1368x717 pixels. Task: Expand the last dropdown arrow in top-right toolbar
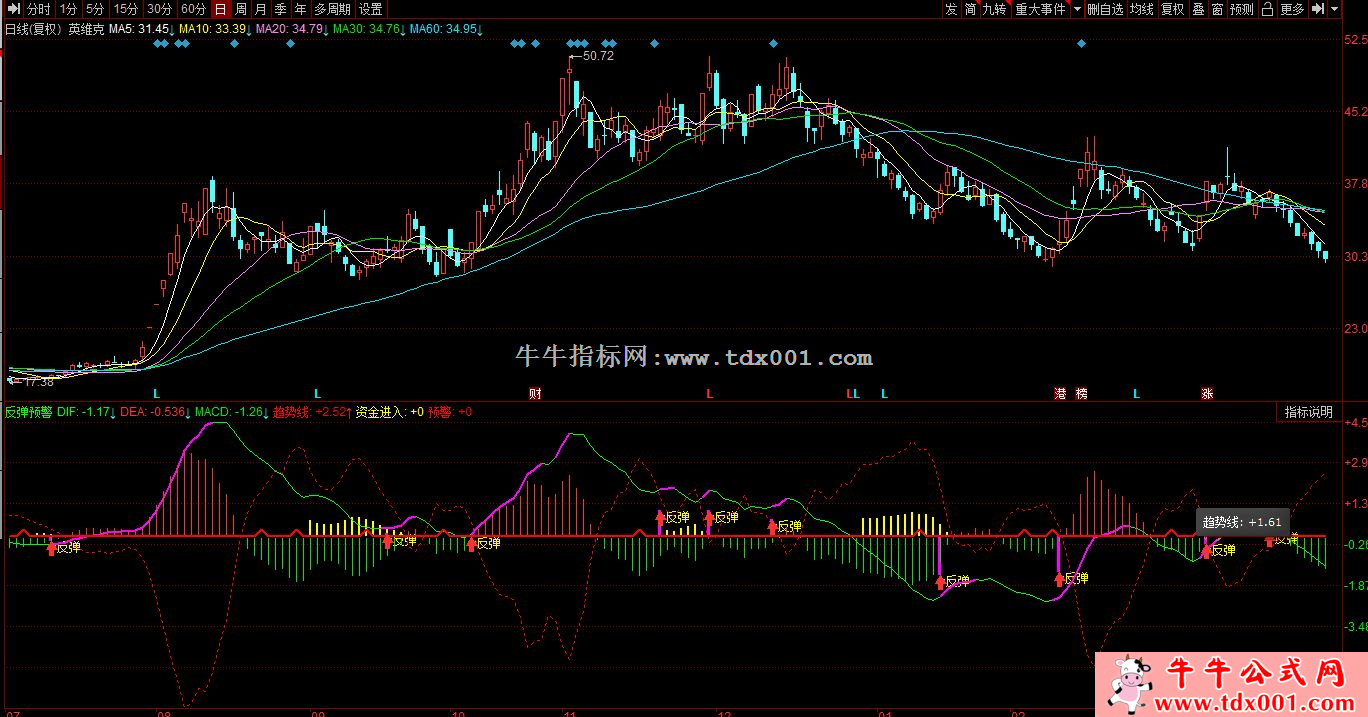(1336, 9)
